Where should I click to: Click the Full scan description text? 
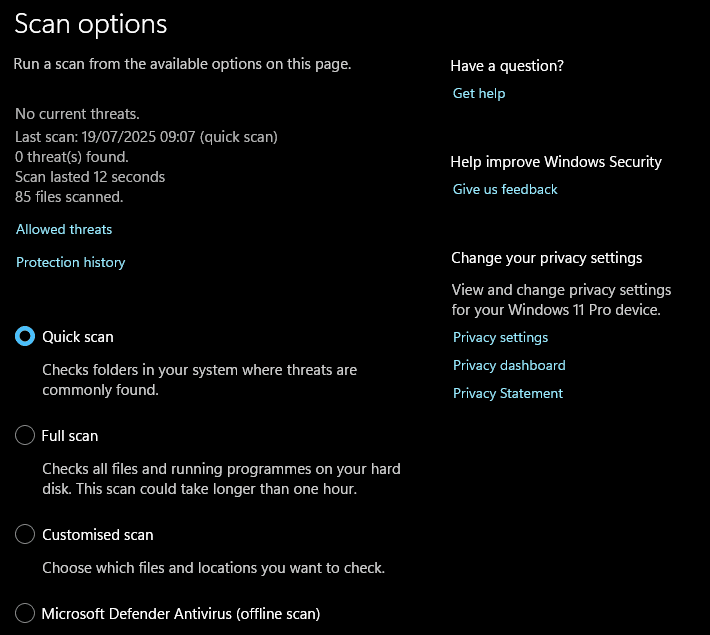coord(221,479)
